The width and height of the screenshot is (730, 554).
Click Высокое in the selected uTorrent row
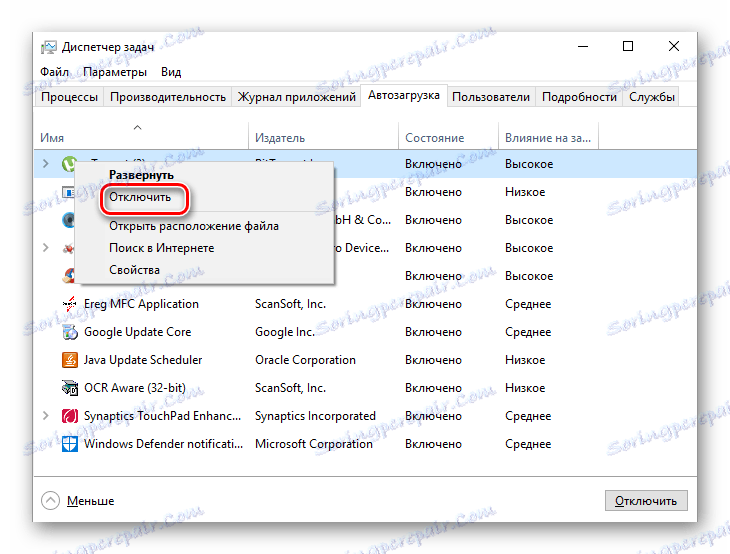(x=529, y=164)
